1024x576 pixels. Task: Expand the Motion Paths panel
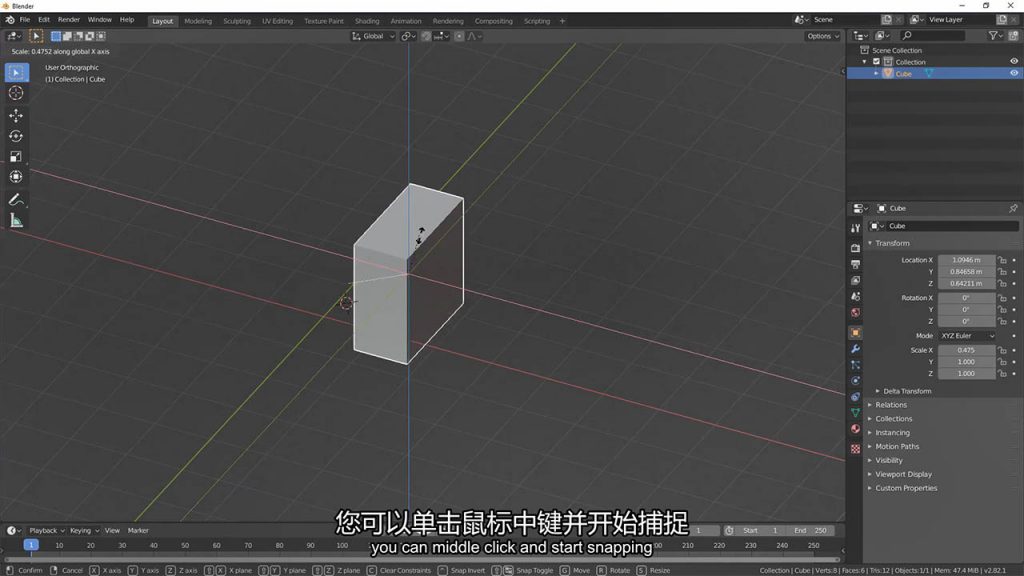(x=897, y=447)
